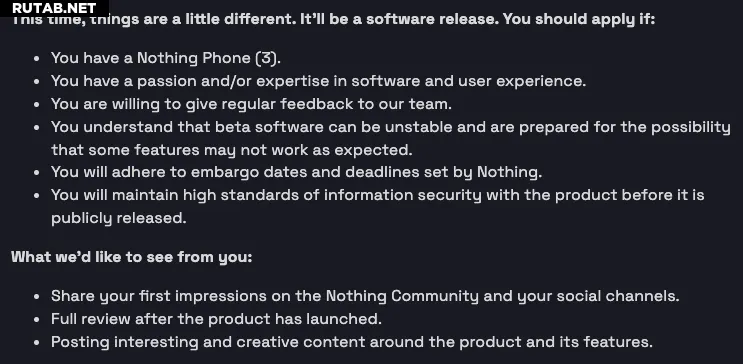Viewport: 743px width, 364px height.
Task: Click the 'You have a Nothing Phone (3).' line
Action: pyautogui.click(x=166, y=58)
